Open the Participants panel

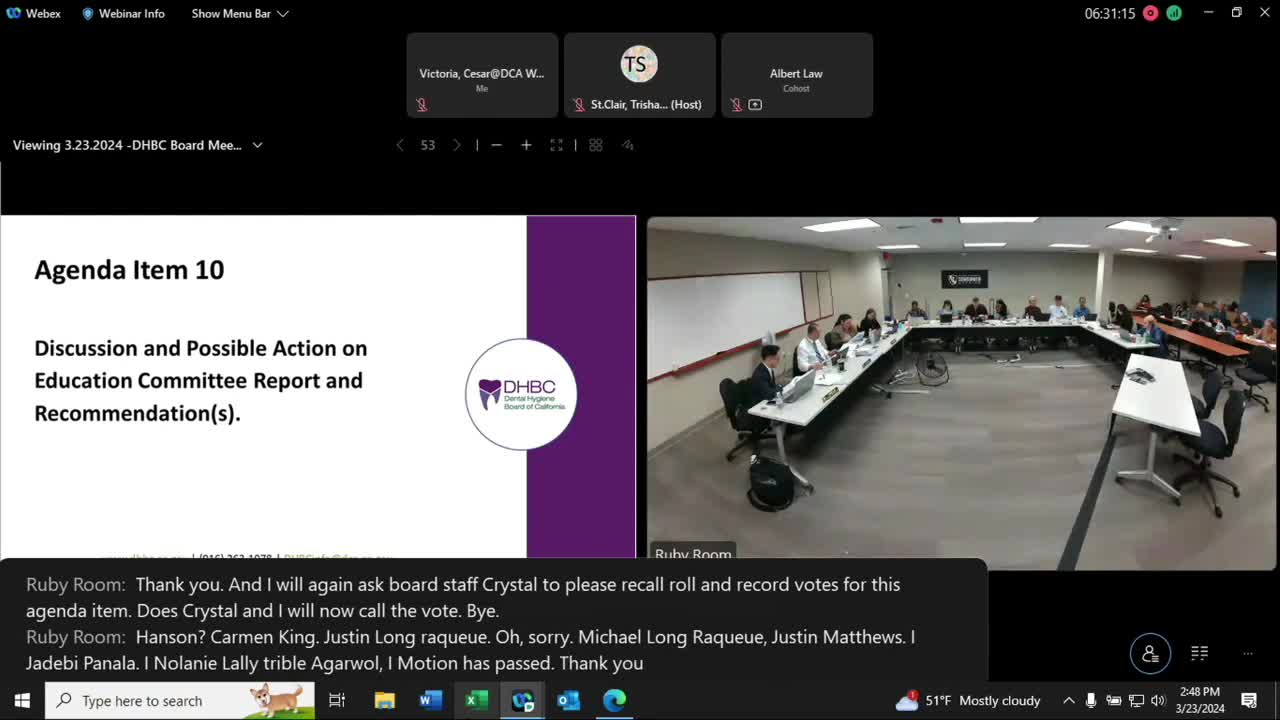click(1150, 653)
